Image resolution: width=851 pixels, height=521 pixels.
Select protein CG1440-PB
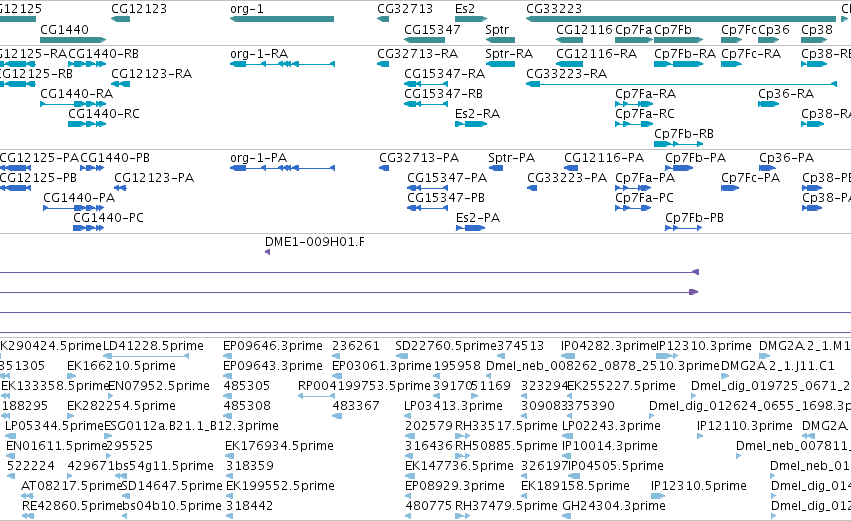[x=115, y=157]
